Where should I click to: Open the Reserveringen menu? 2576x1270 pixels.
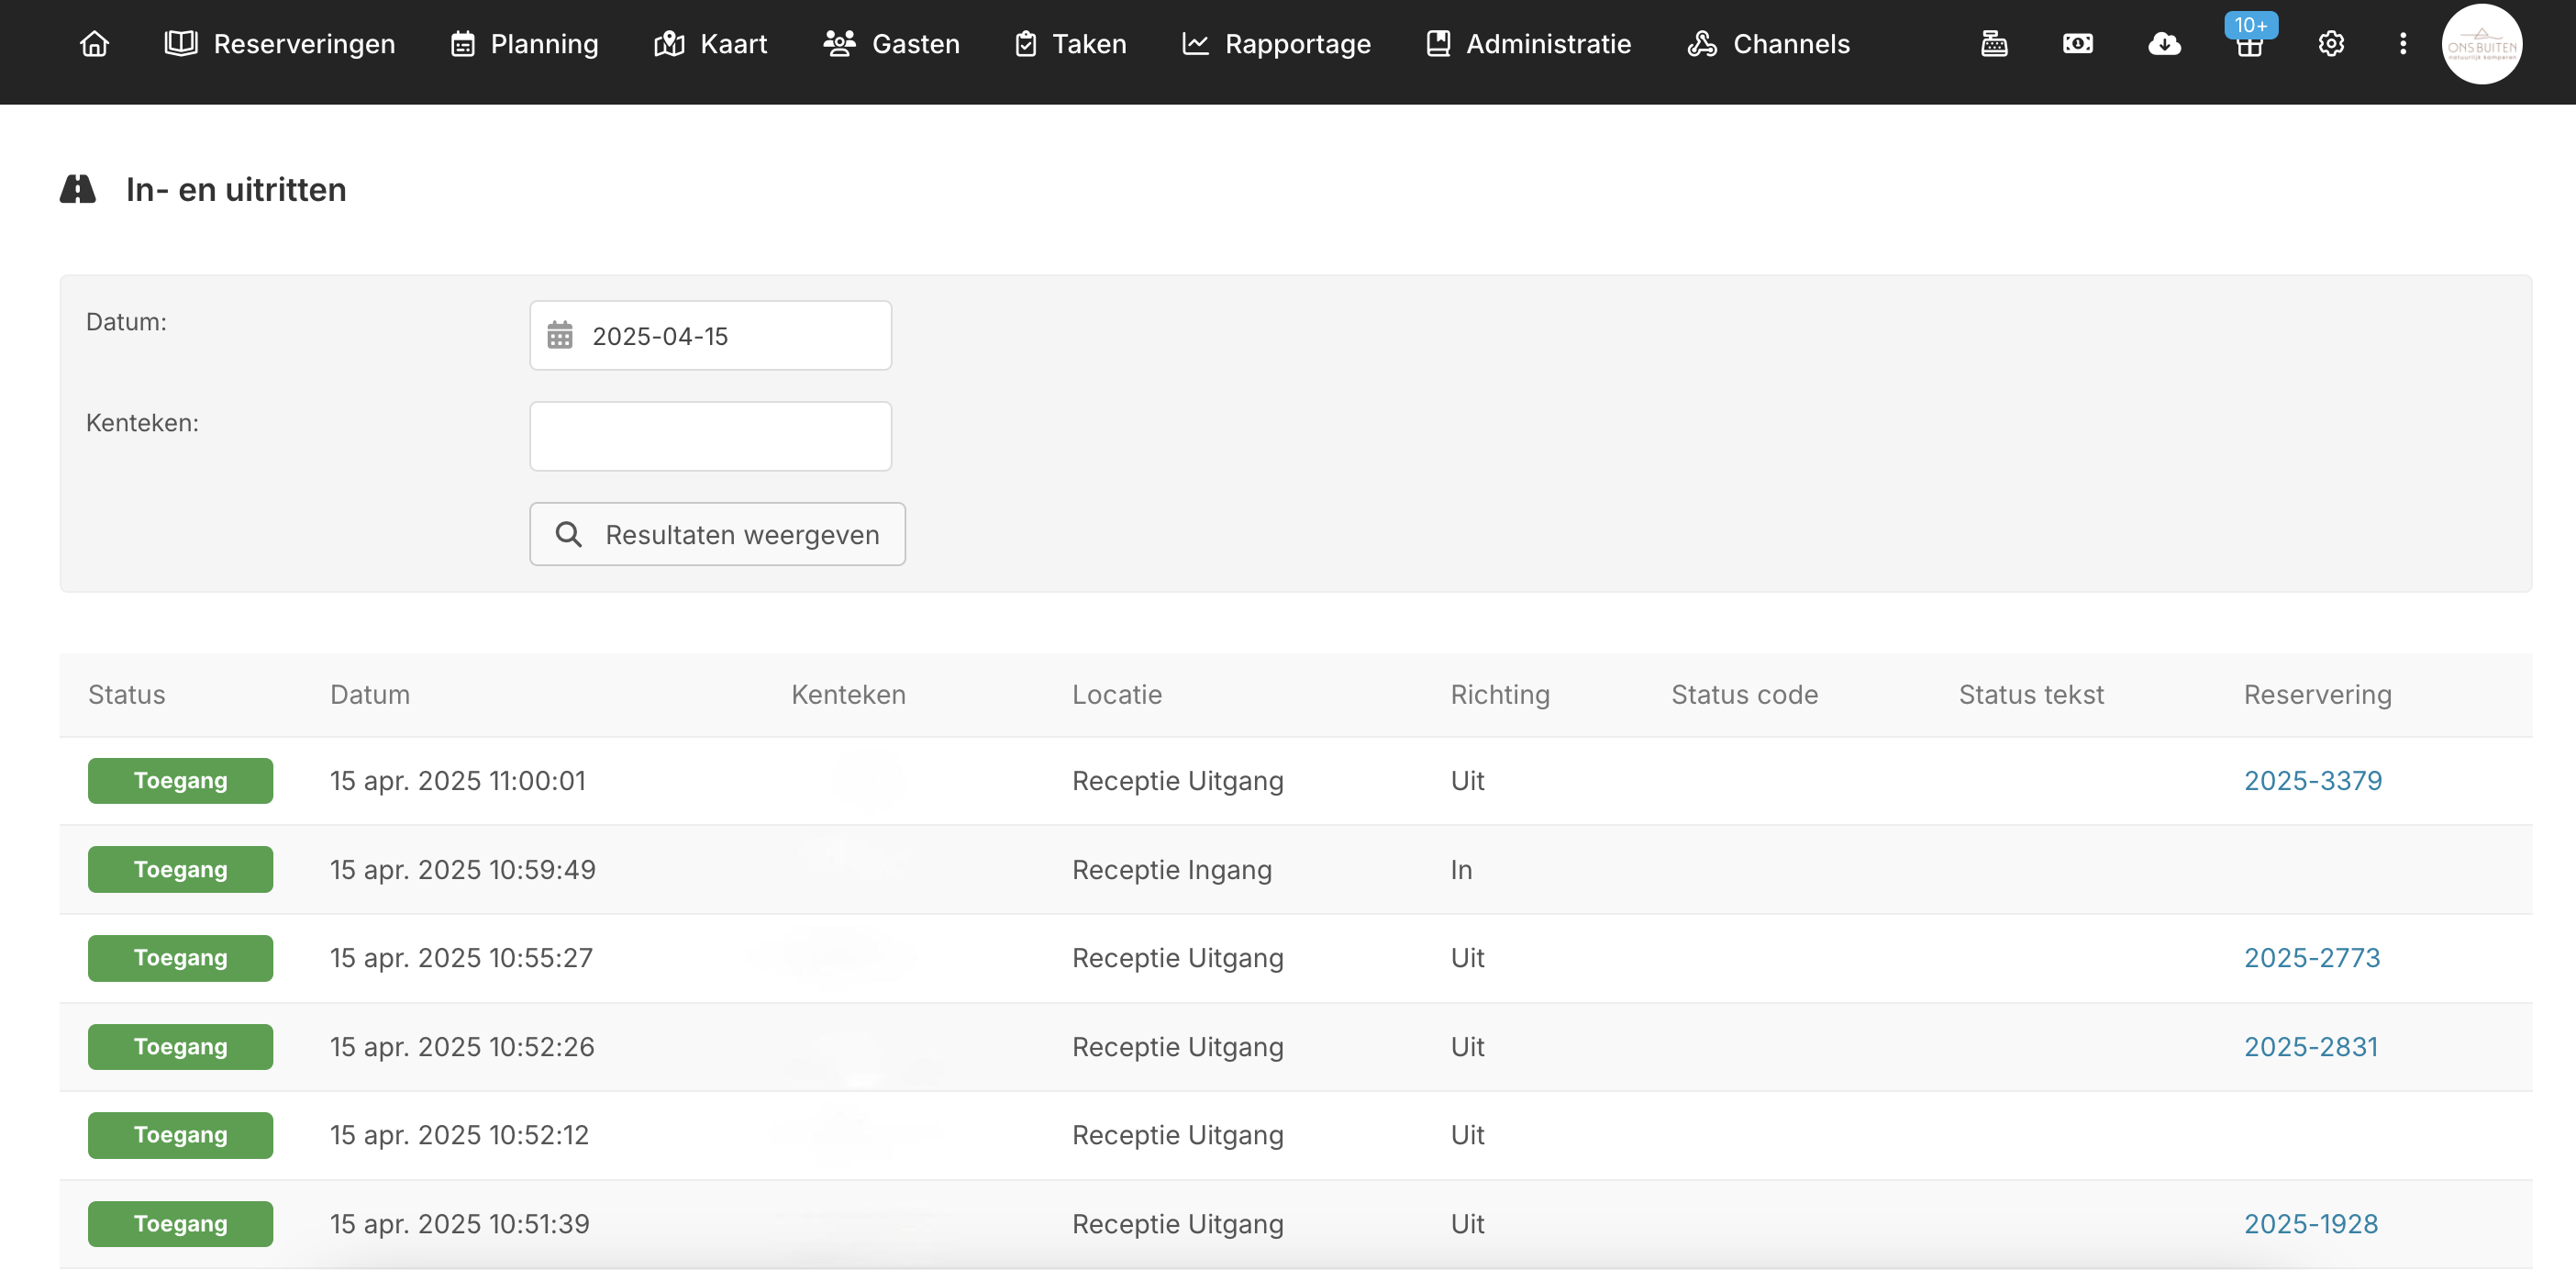coord(280,44)
